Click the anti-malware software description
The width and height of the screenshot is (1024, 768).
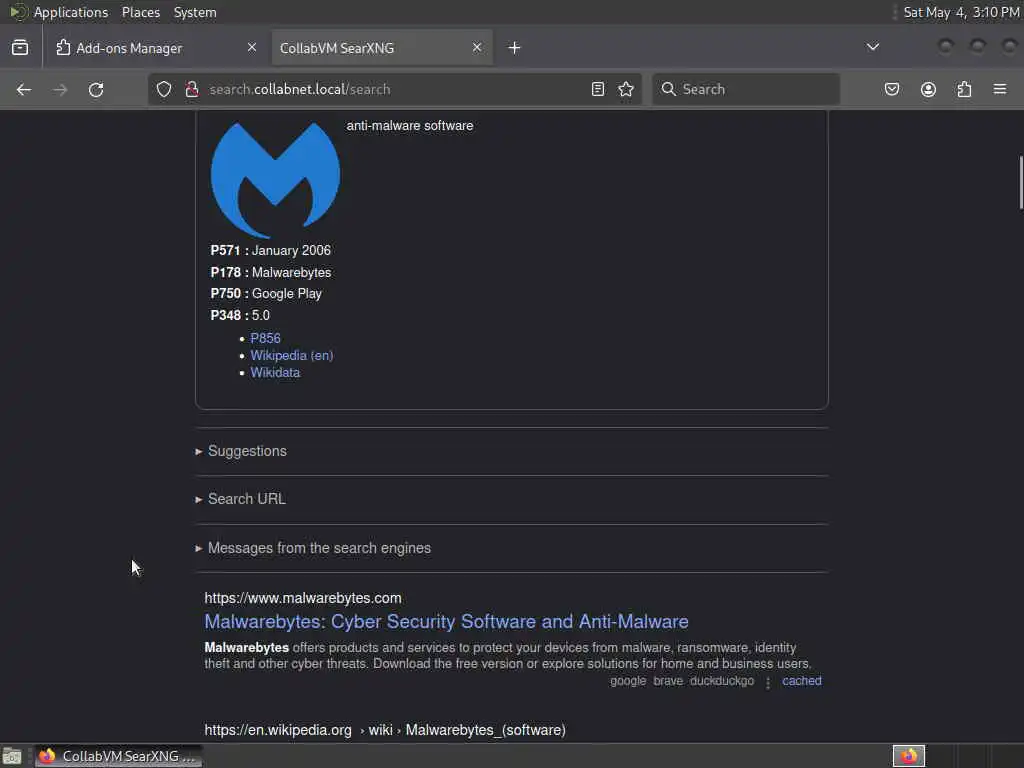(409, 125)
